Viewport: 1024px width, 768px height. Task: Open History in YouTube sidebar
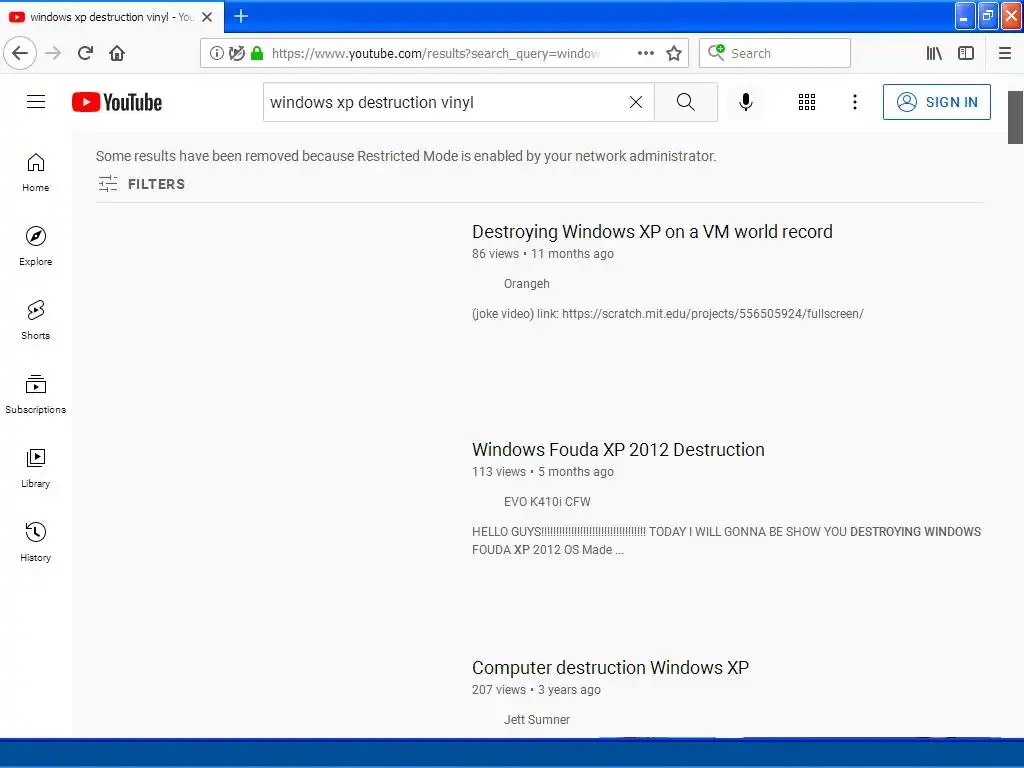36,542
